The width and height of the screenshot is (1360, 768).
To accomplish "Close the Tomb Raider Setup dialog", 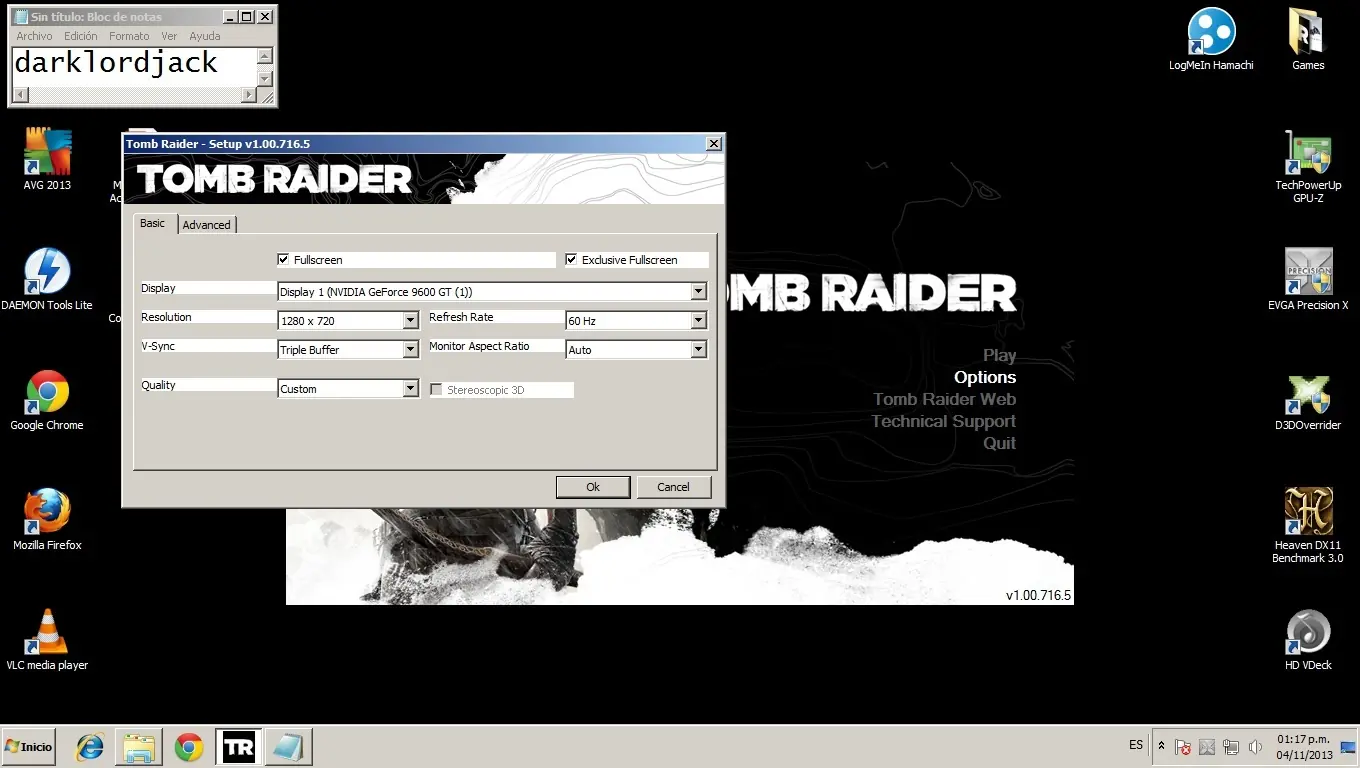I will (714, 144).
